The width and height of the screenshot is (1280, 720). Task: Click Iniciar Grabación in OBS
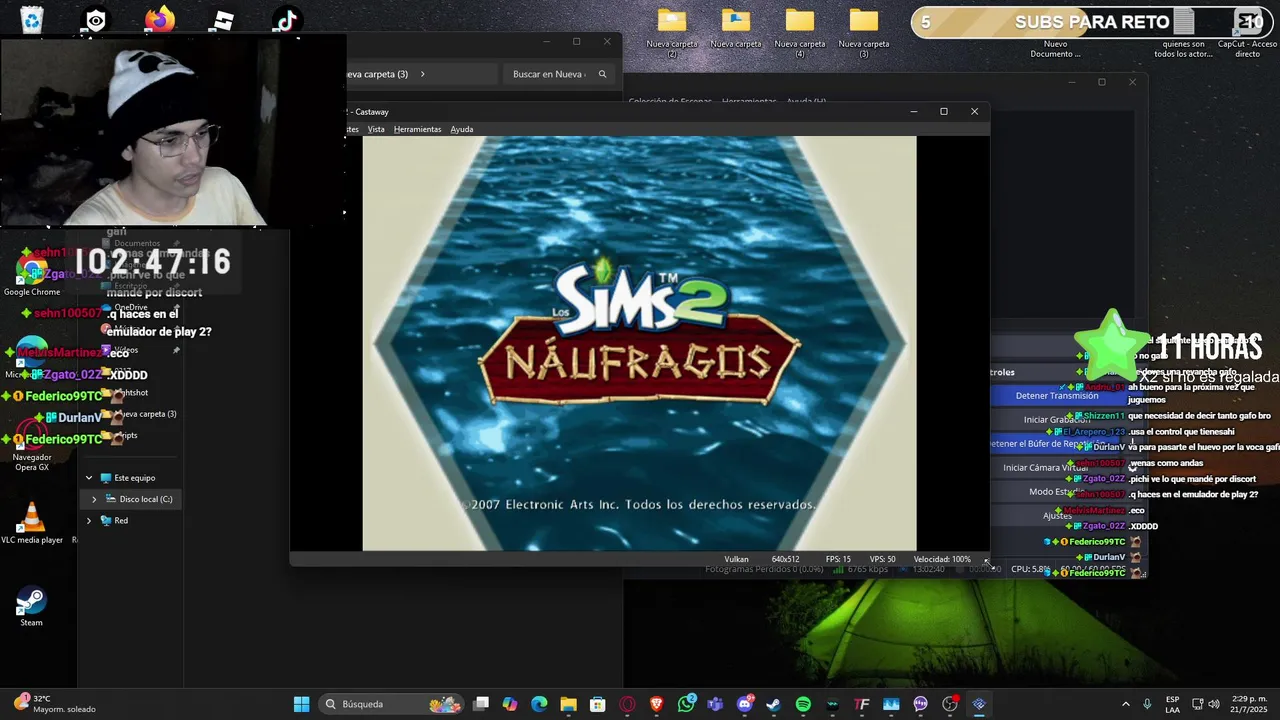pos(1057,419)
